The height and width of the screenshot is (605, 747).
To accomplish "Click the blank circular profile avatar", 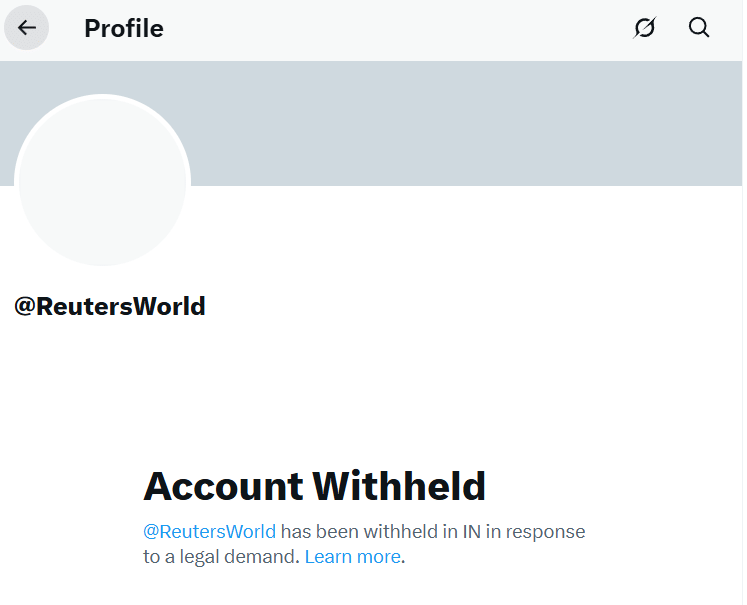I will coord(102,181).
